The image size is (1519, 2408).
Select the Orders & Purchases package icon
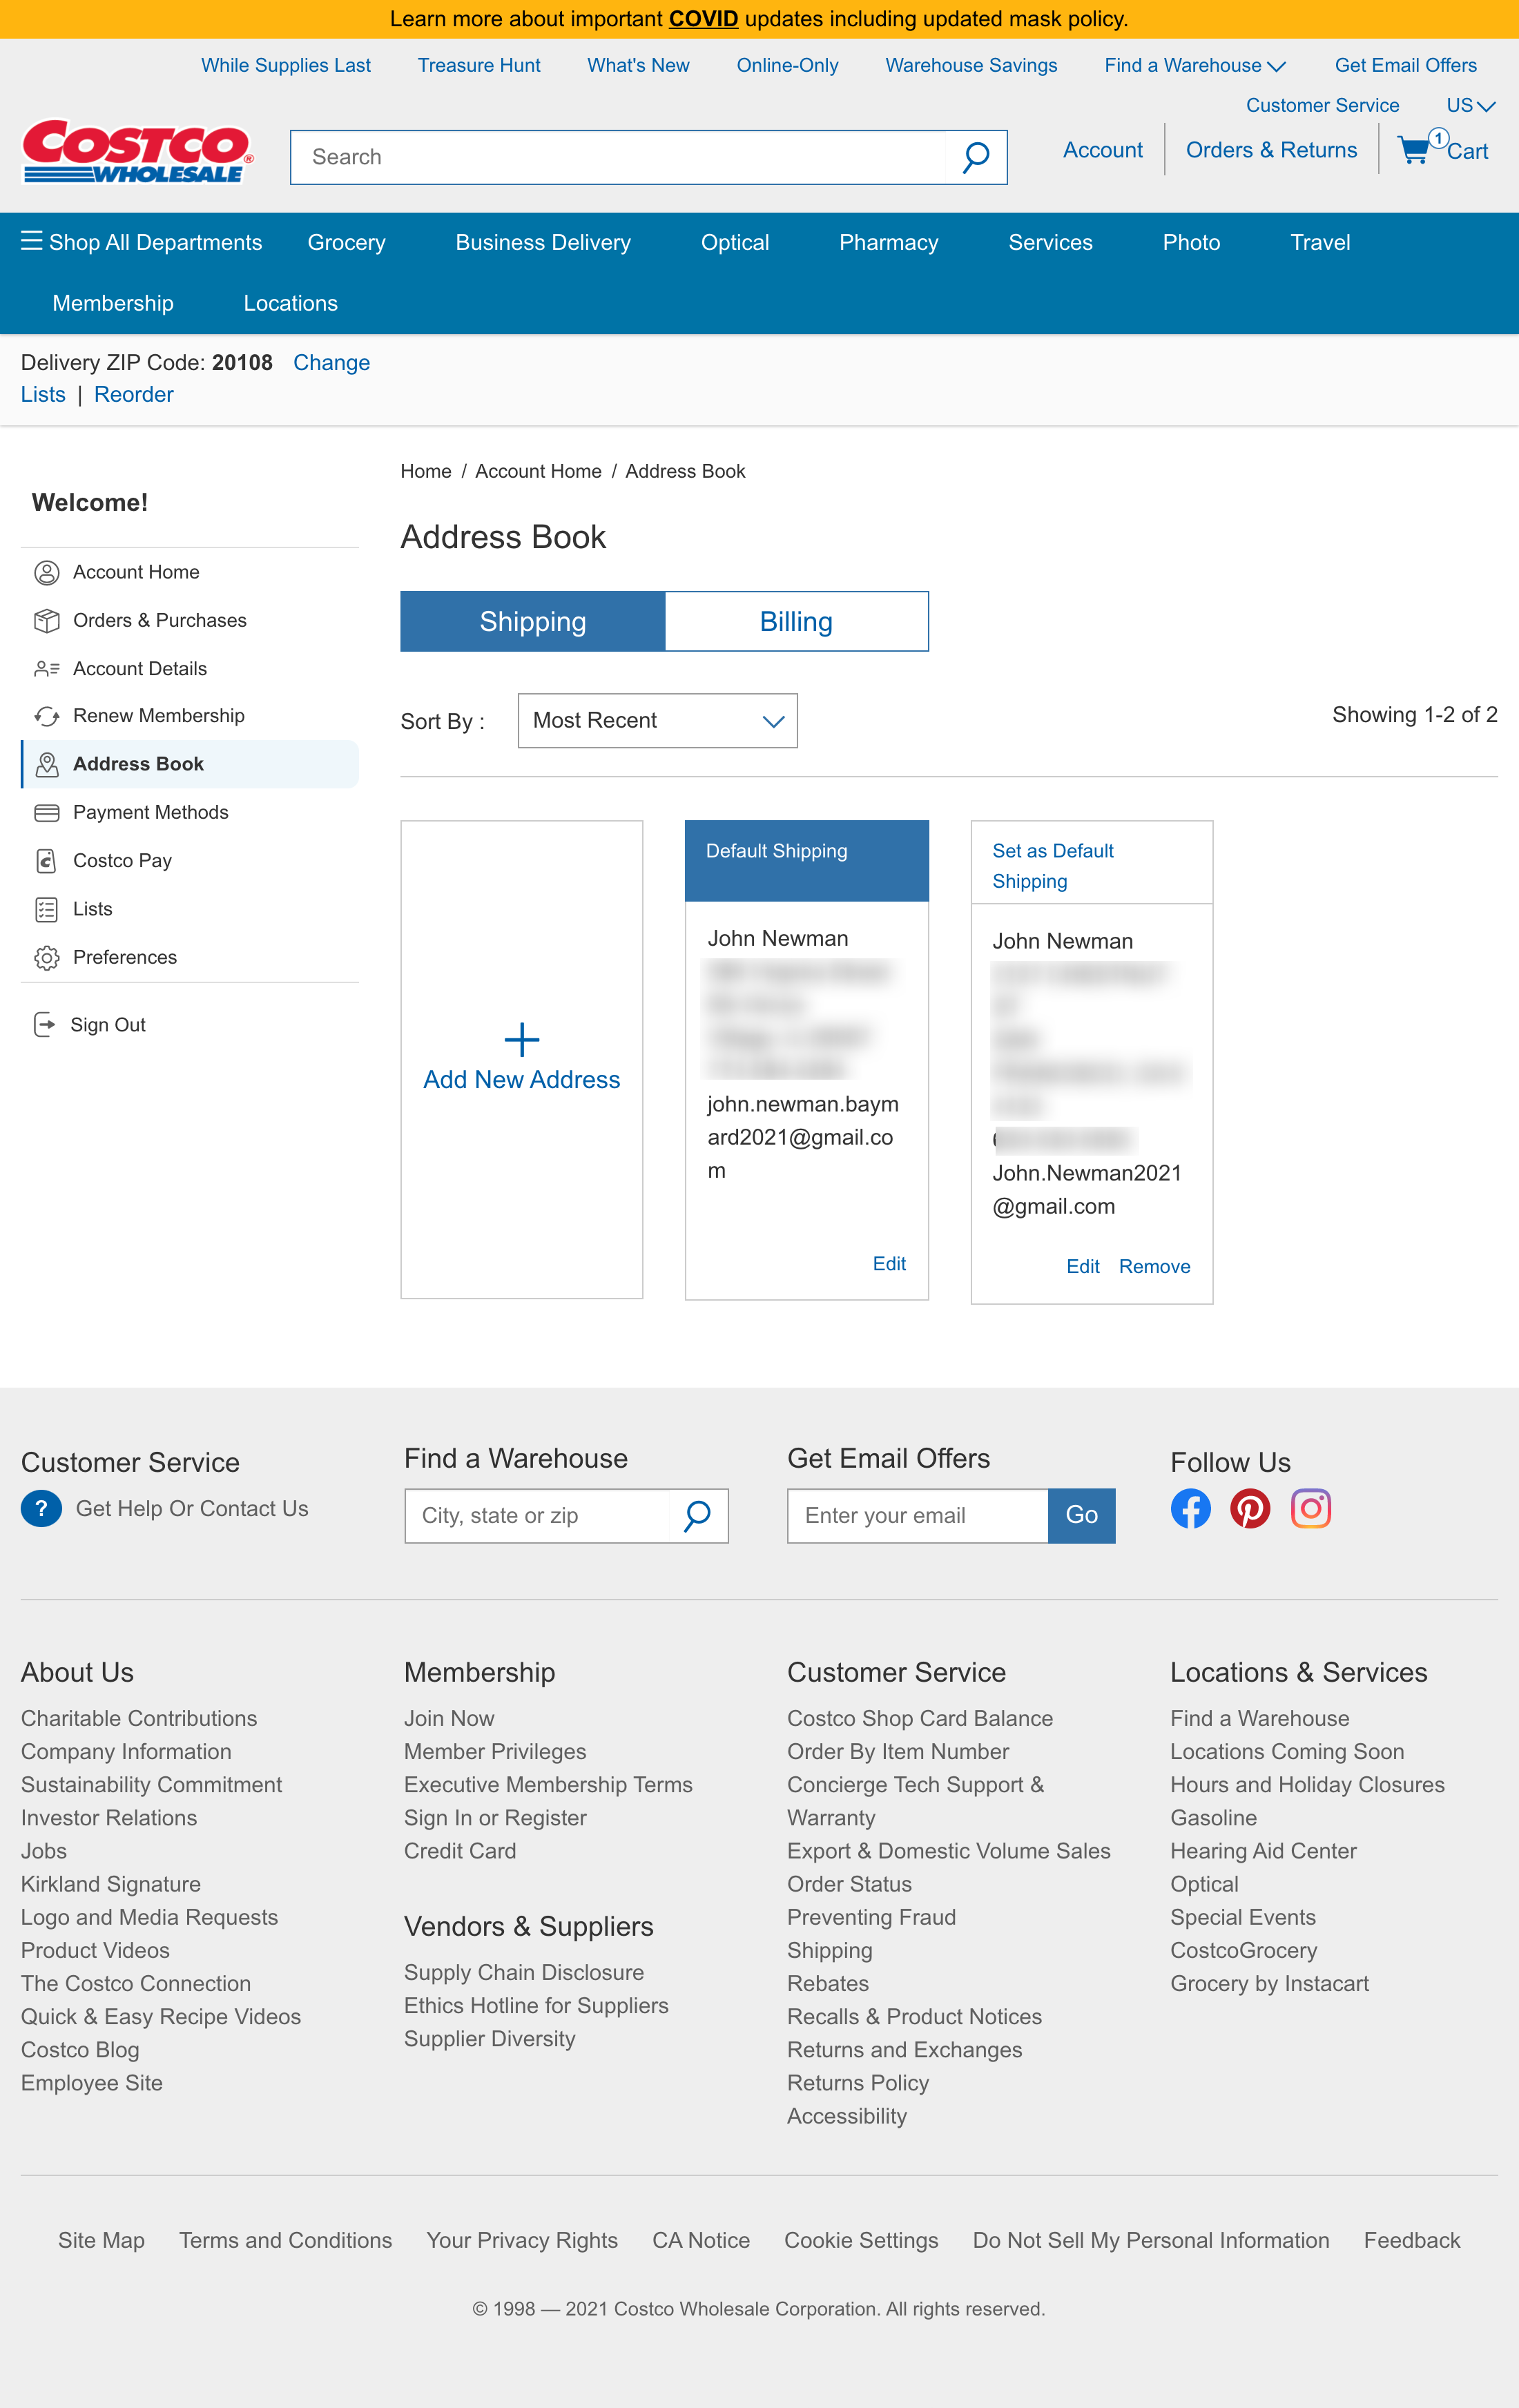coord(47,620)
